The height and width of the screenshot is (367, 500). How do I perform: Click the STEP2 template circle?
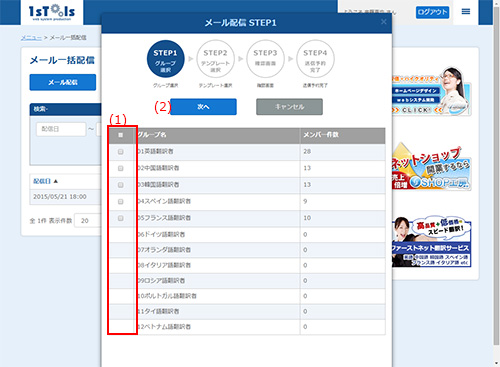(215, 59)
